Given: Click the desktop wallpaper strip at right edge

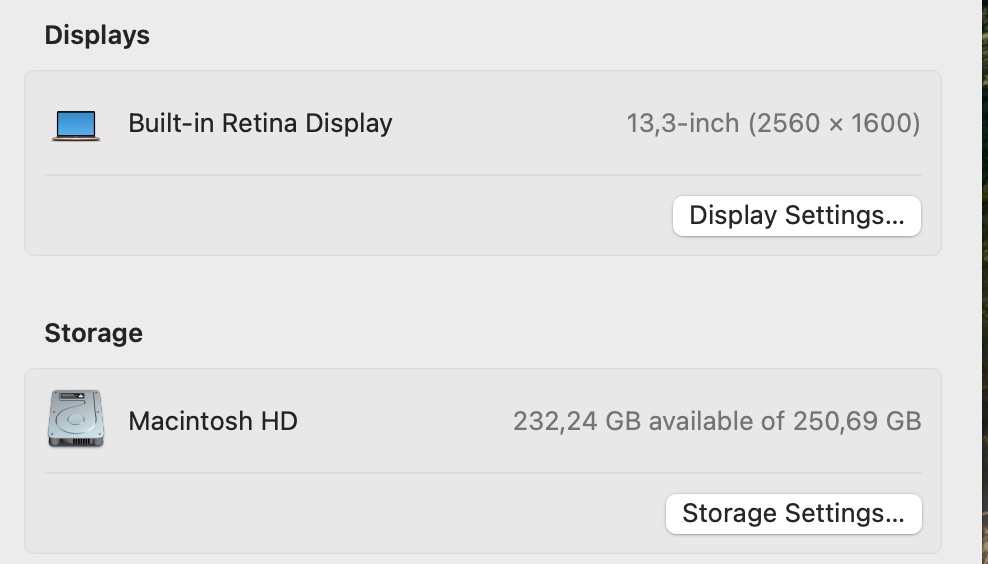Looking at the screenshot, I should (x=985, y=280).
